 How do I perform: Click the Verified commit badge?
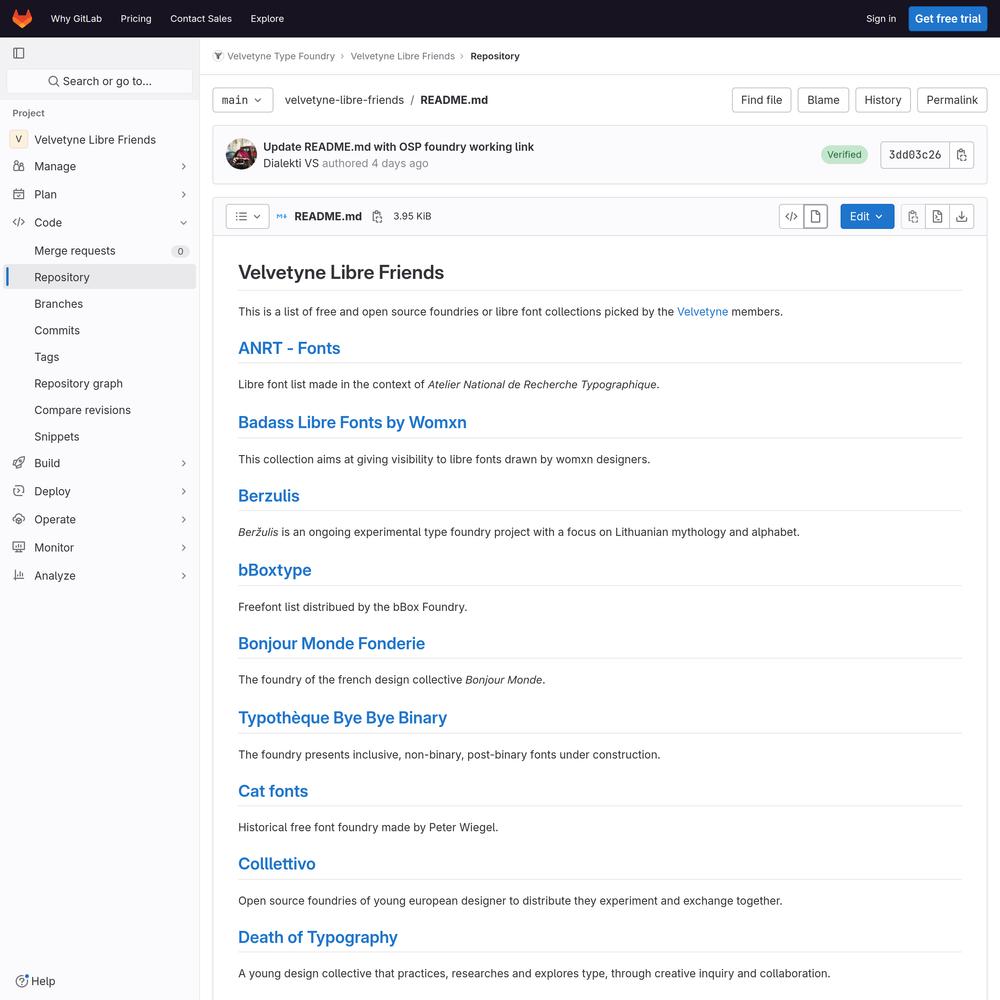click(844, 155)
